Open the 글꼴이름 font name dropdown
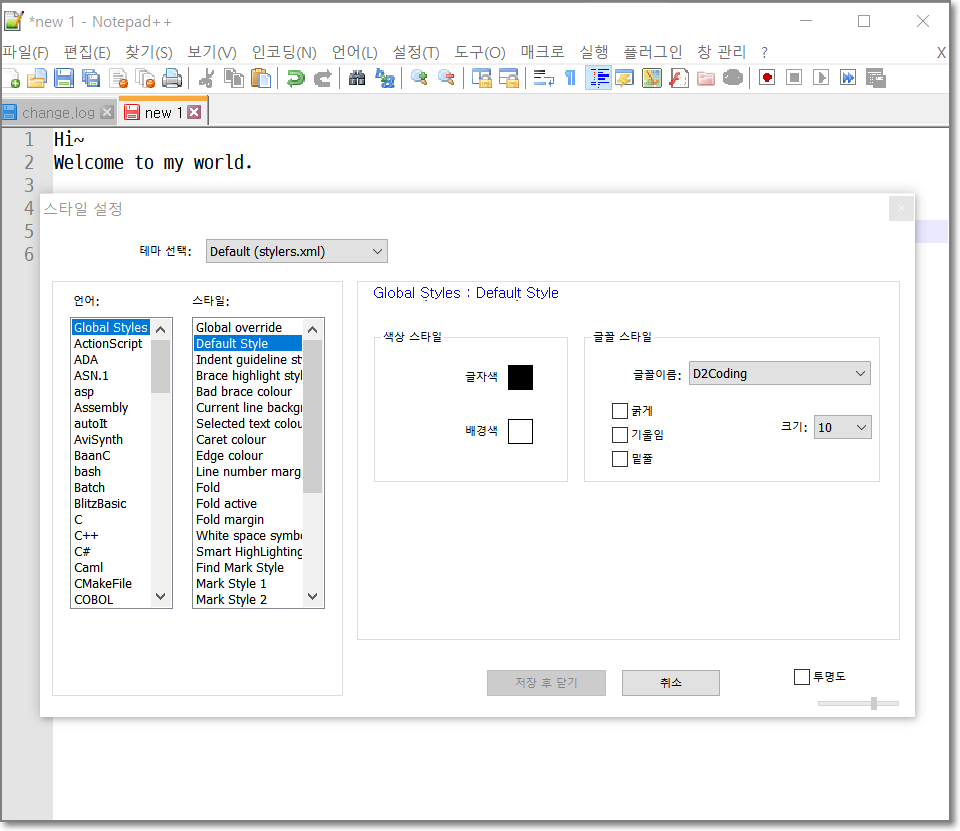The height and width of the screenshot is (831, 960). click(x=779, y=374)
